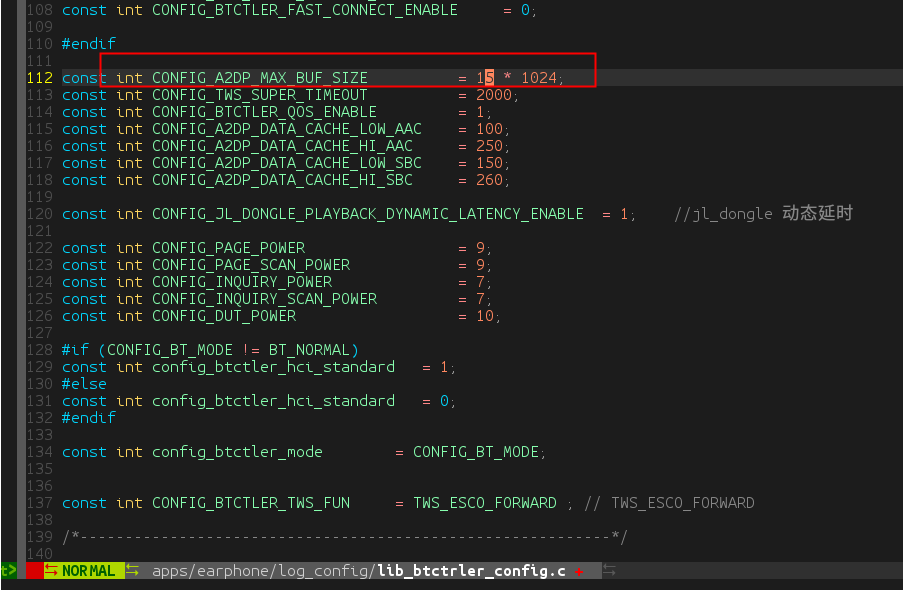This screenshot has height=590, width=903.
Task: Click the red block in the status line
Action: click(x=35, y=571)
